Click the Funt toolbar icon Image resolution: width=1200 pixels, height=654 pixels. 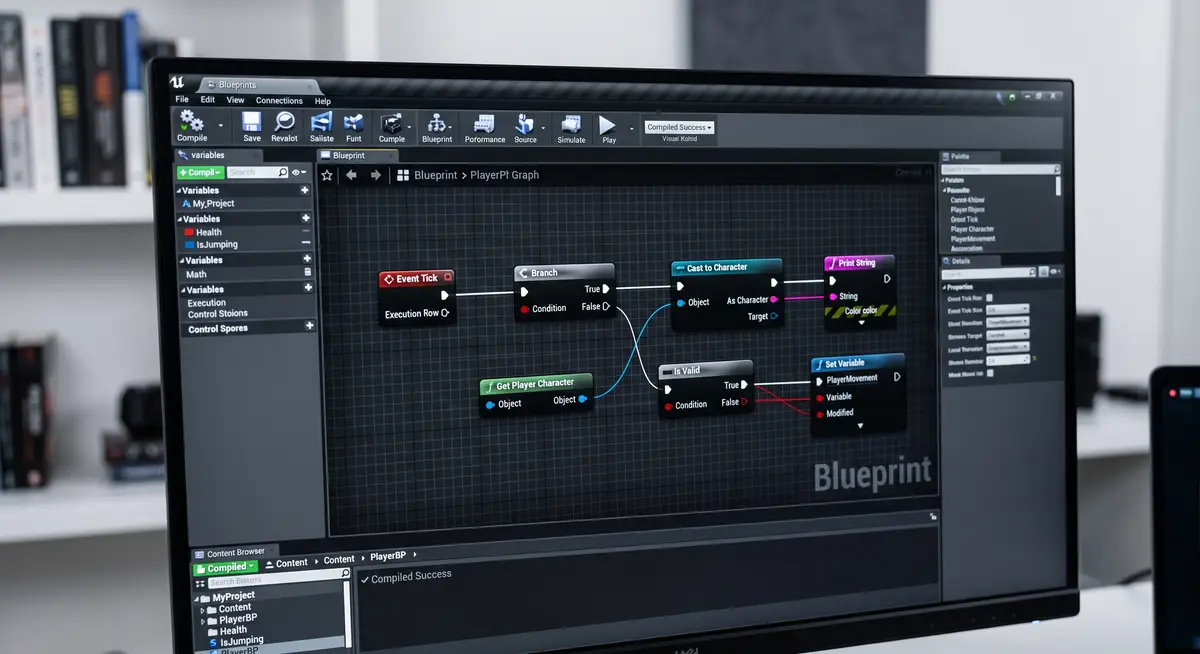coord(353,123)
